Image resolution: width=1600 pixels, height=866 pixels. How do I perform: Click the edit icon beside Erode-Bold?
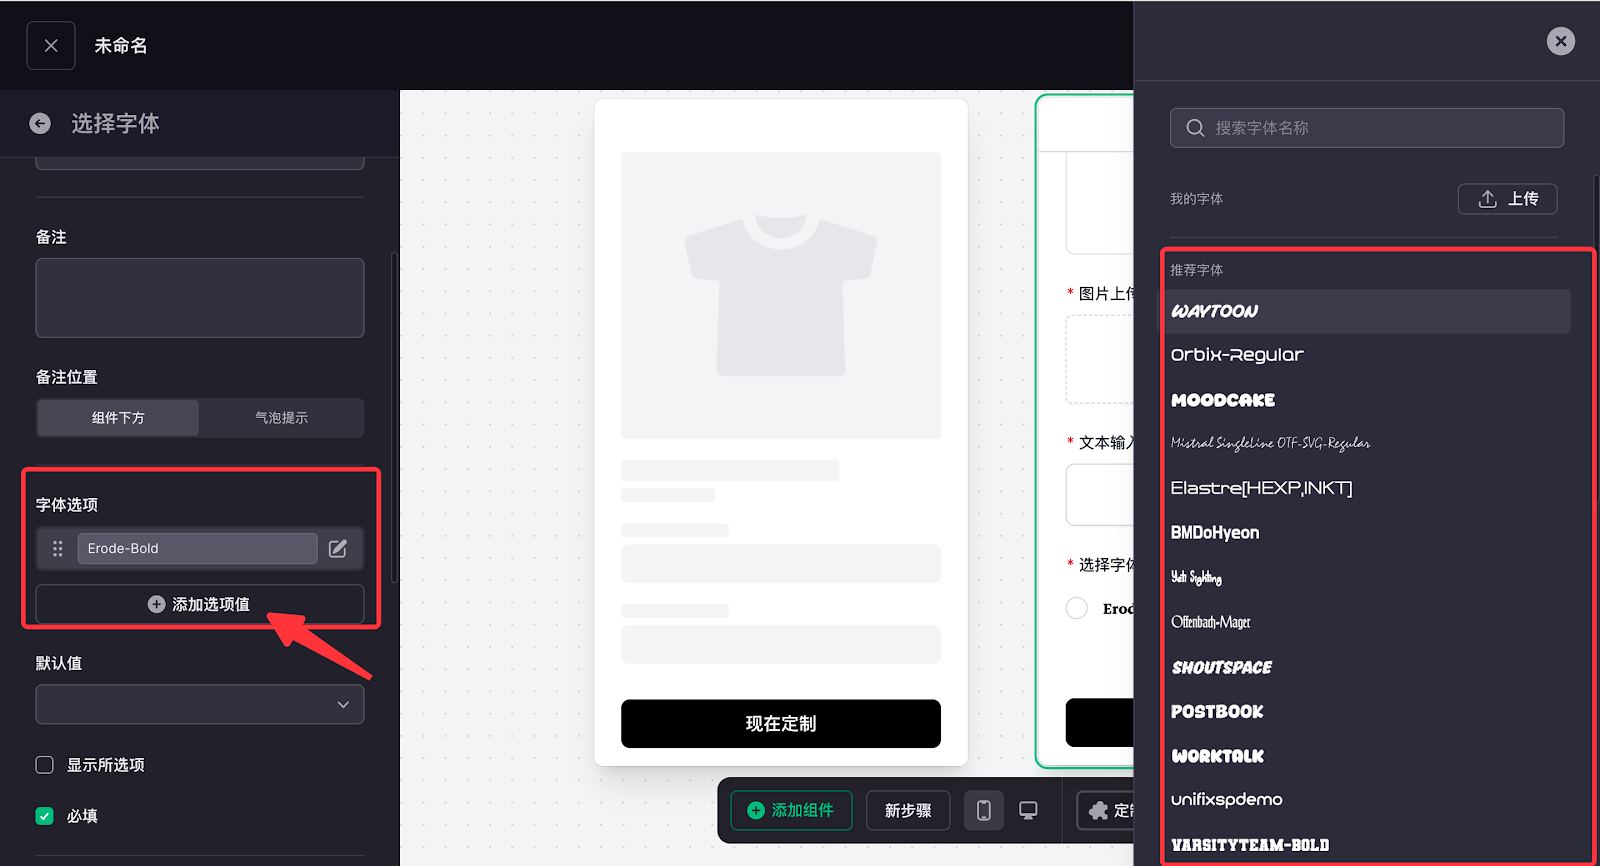tap(338, 548)
